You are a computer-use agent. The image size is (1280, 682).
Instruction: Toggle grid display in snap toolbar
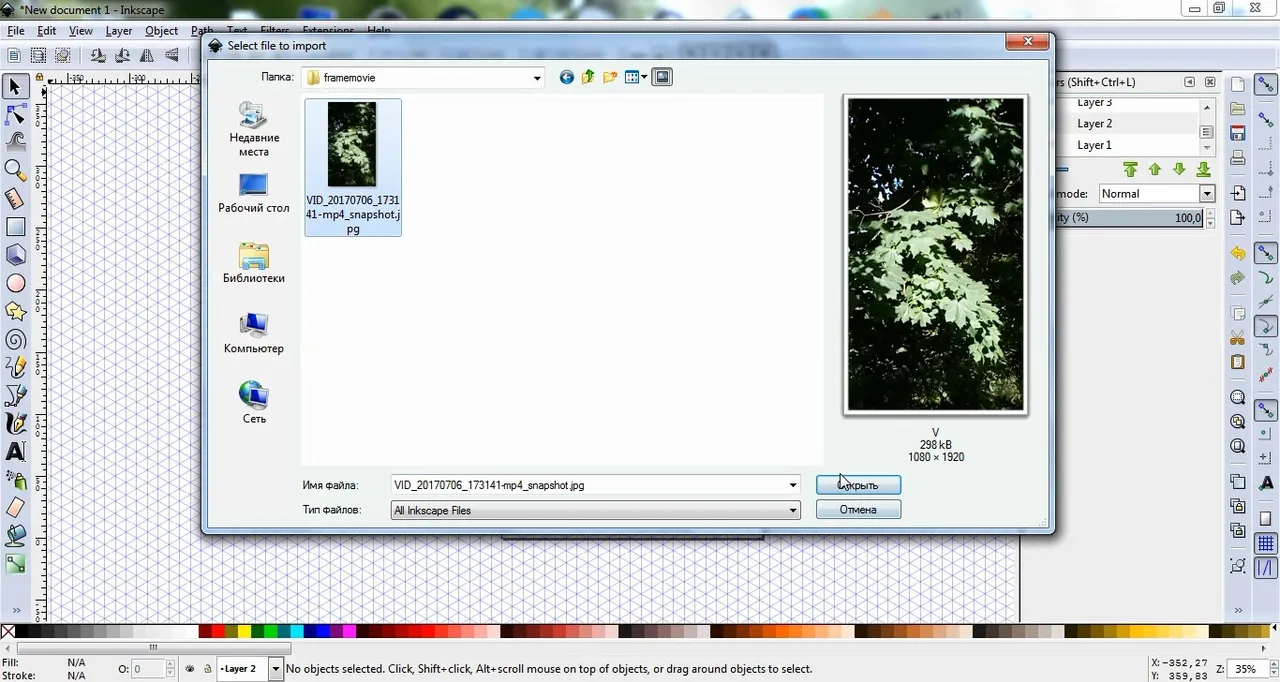click(1266, 544)
